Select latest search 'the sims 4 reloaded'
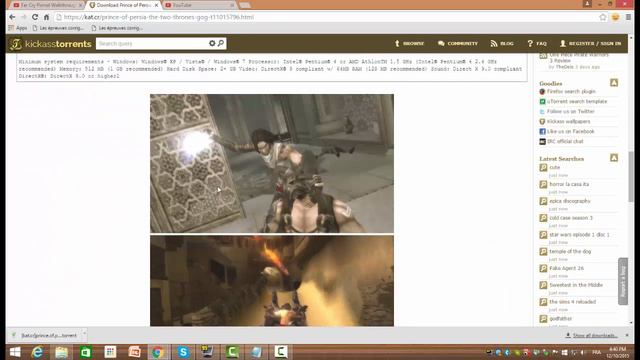The height and width of the screenshot is (360, 640). click(573, 302)
